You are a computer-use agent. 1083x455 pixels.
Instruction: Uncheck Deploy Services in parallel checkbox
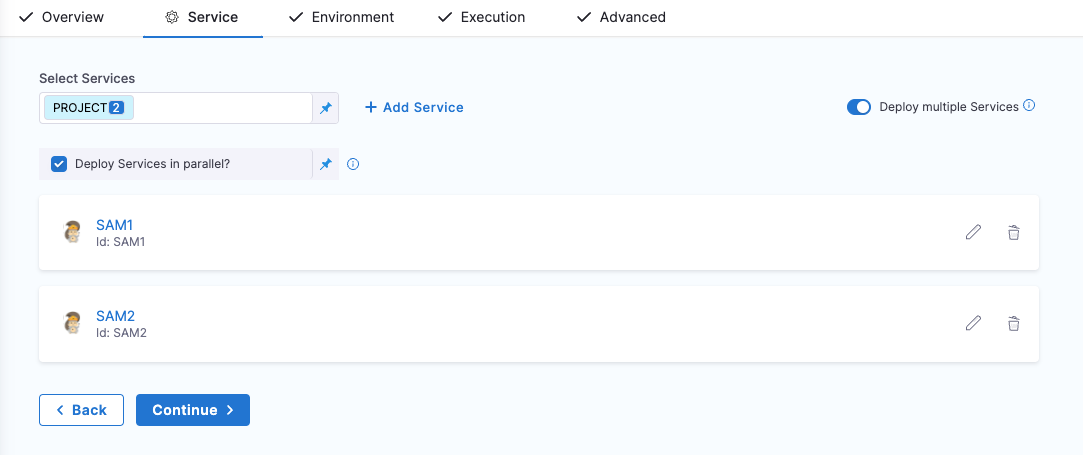[59, 164]
